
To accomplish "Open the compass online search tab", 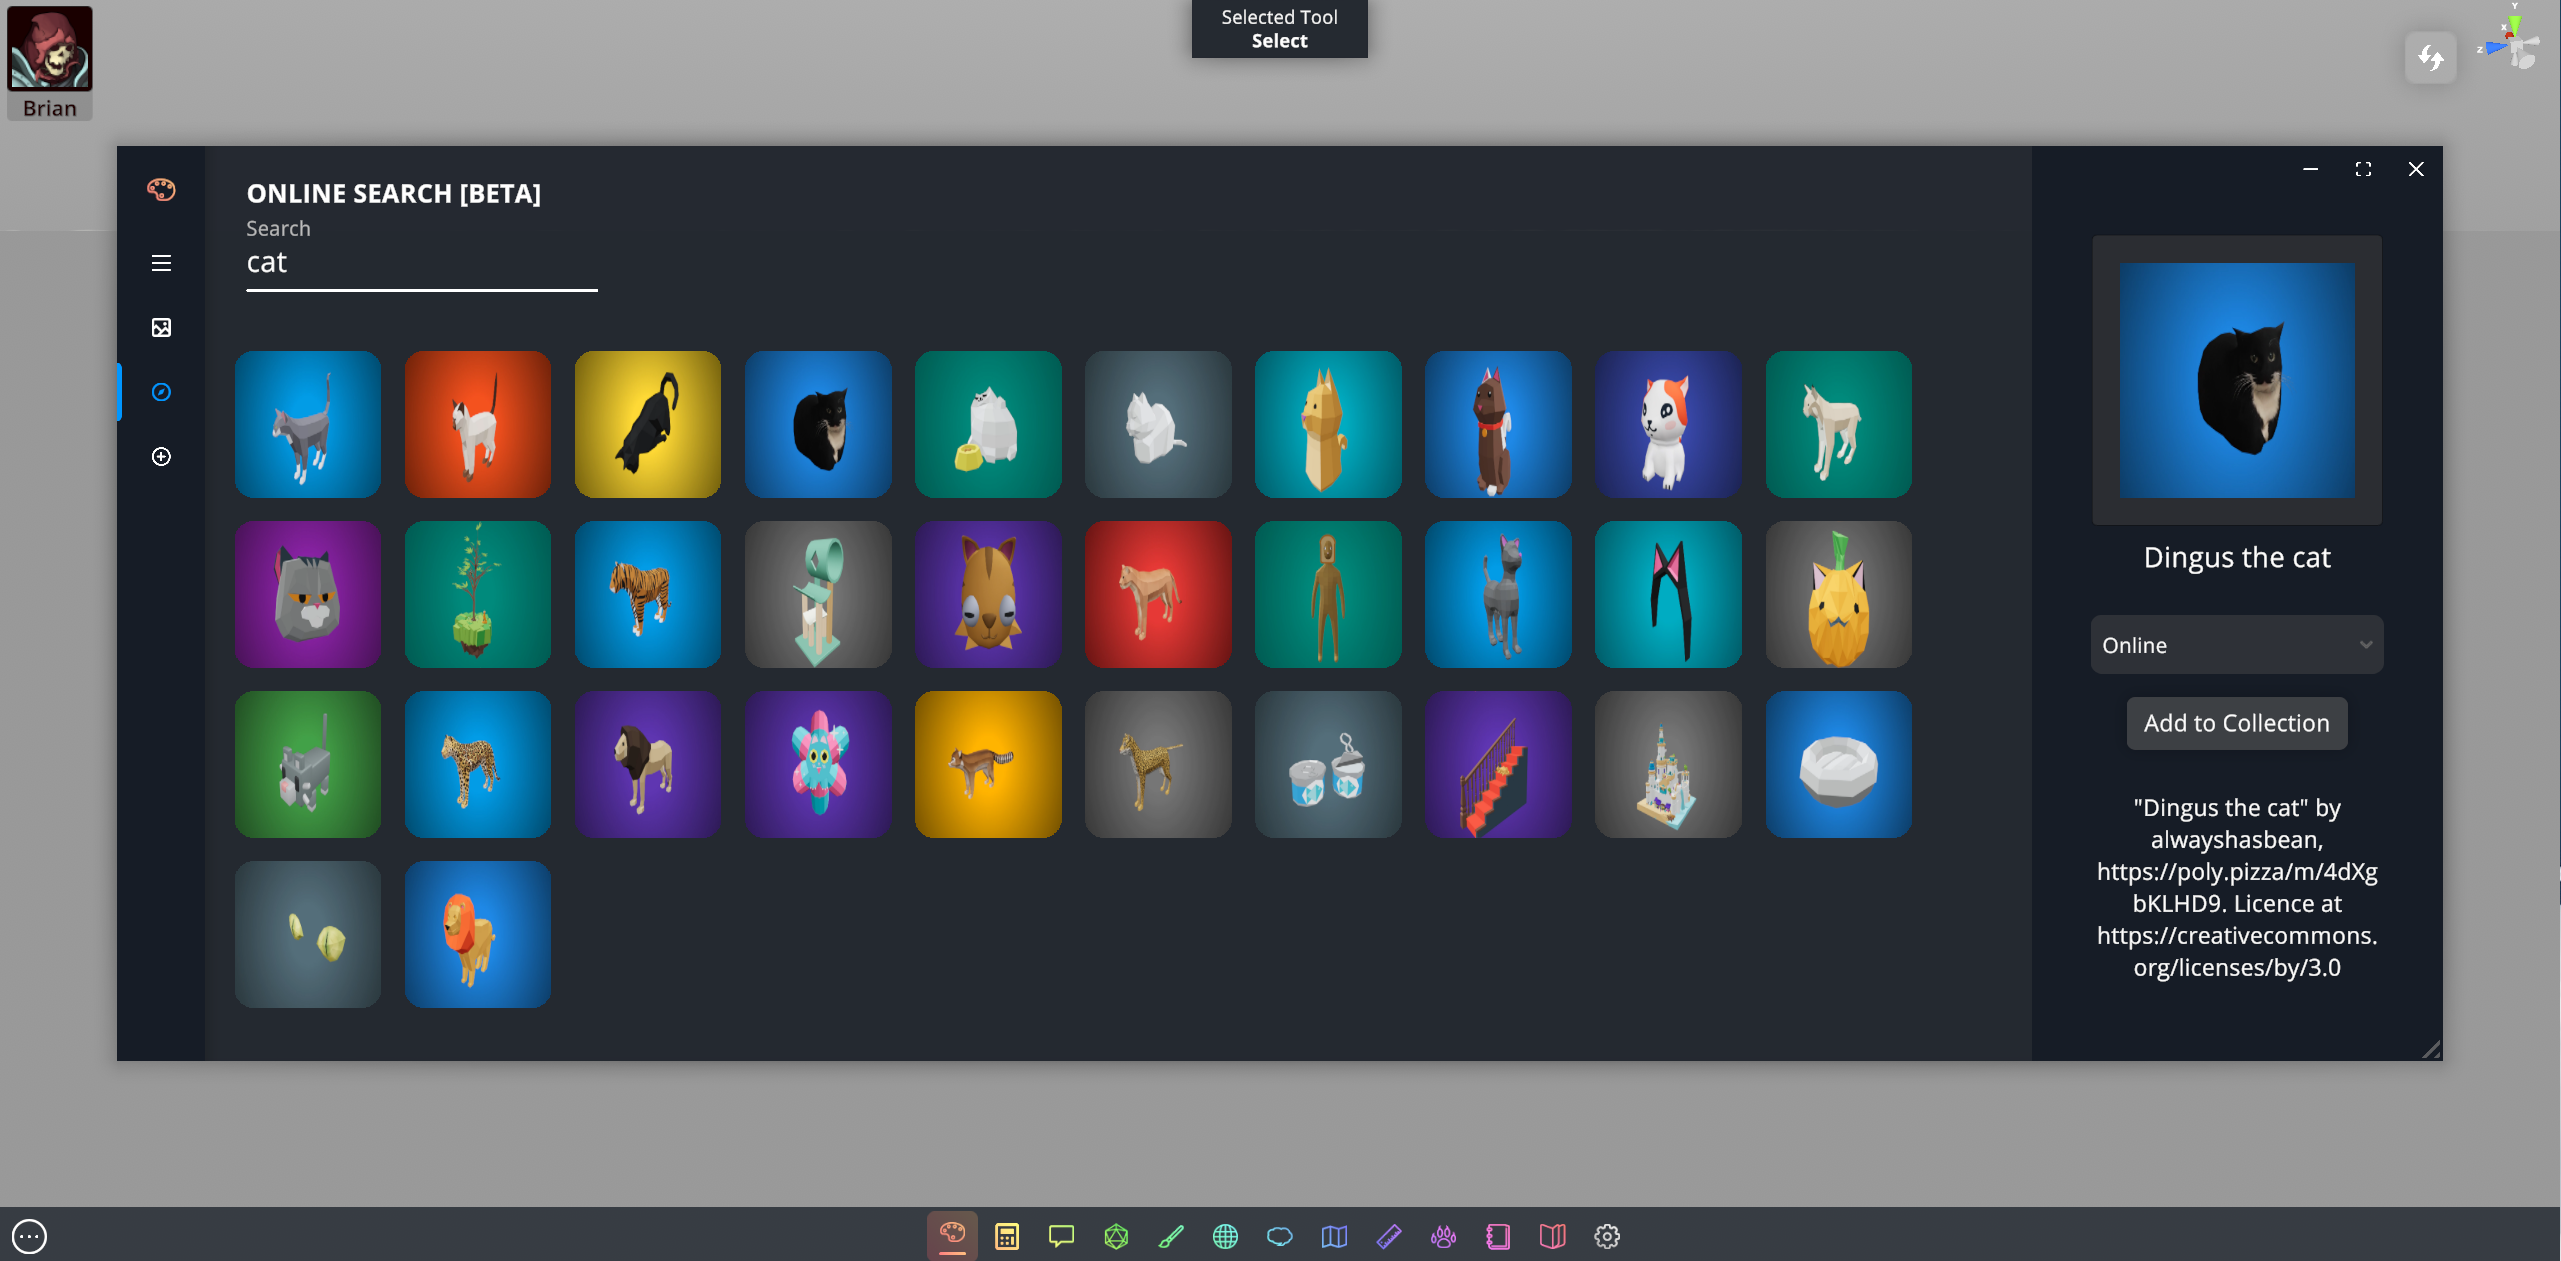I will click(x=161, y=392).
